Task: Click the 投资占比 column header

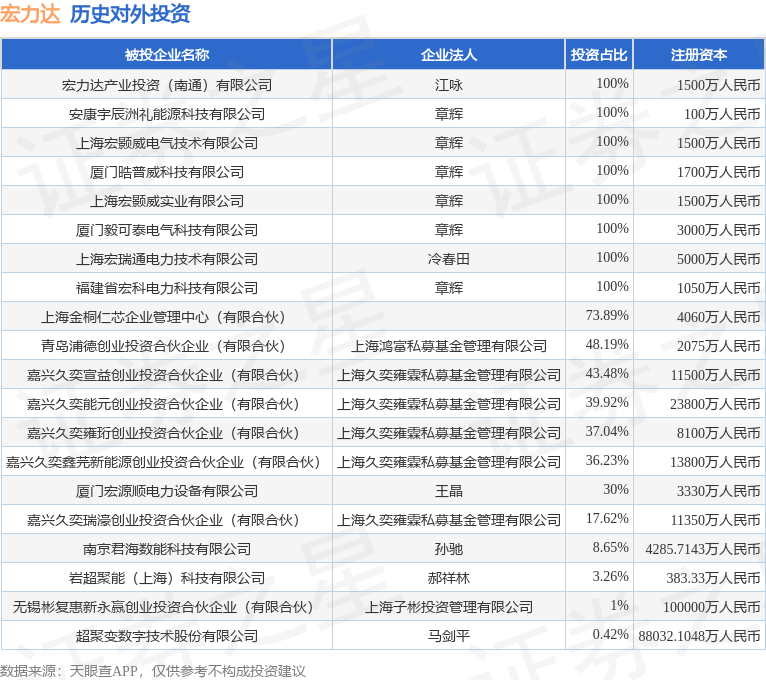Action: click(599, 55)
